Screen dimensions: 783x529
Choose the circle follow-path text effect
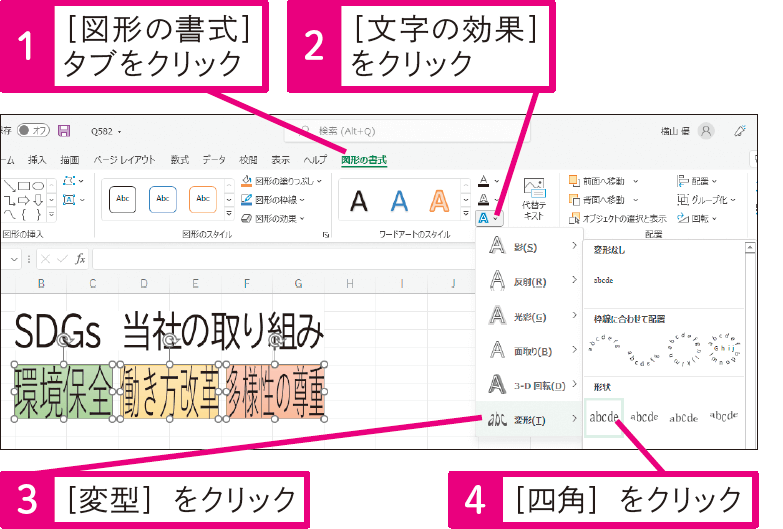684,348
